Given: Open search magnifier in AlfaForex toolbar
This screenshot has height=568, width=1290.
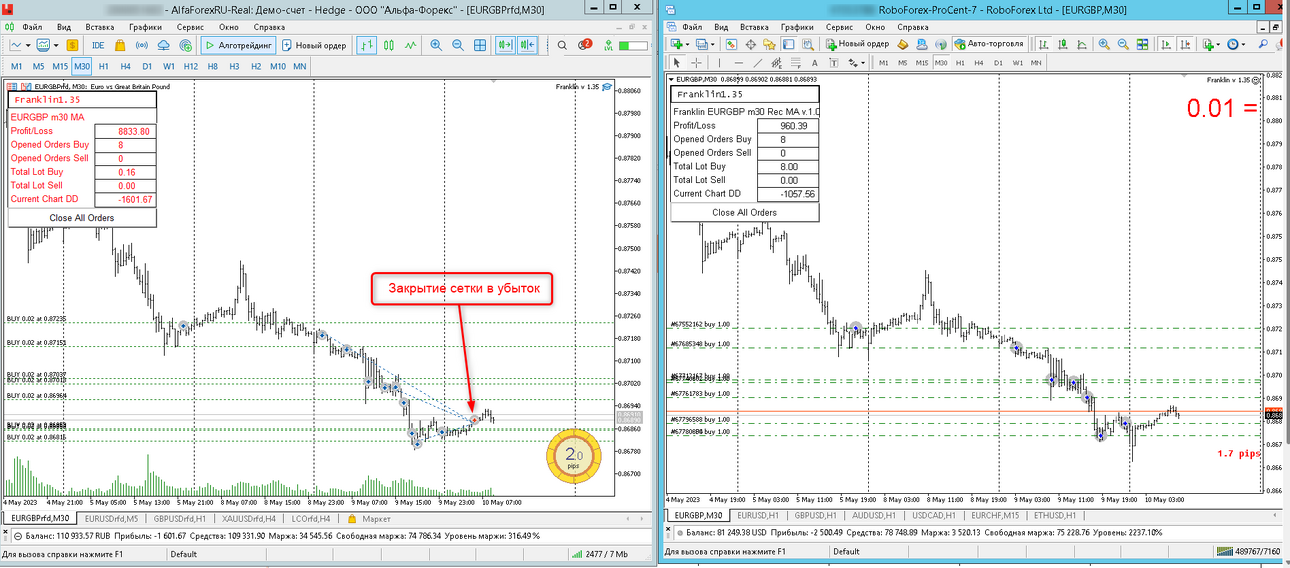Looking at the screenshot, I should 562,45.
